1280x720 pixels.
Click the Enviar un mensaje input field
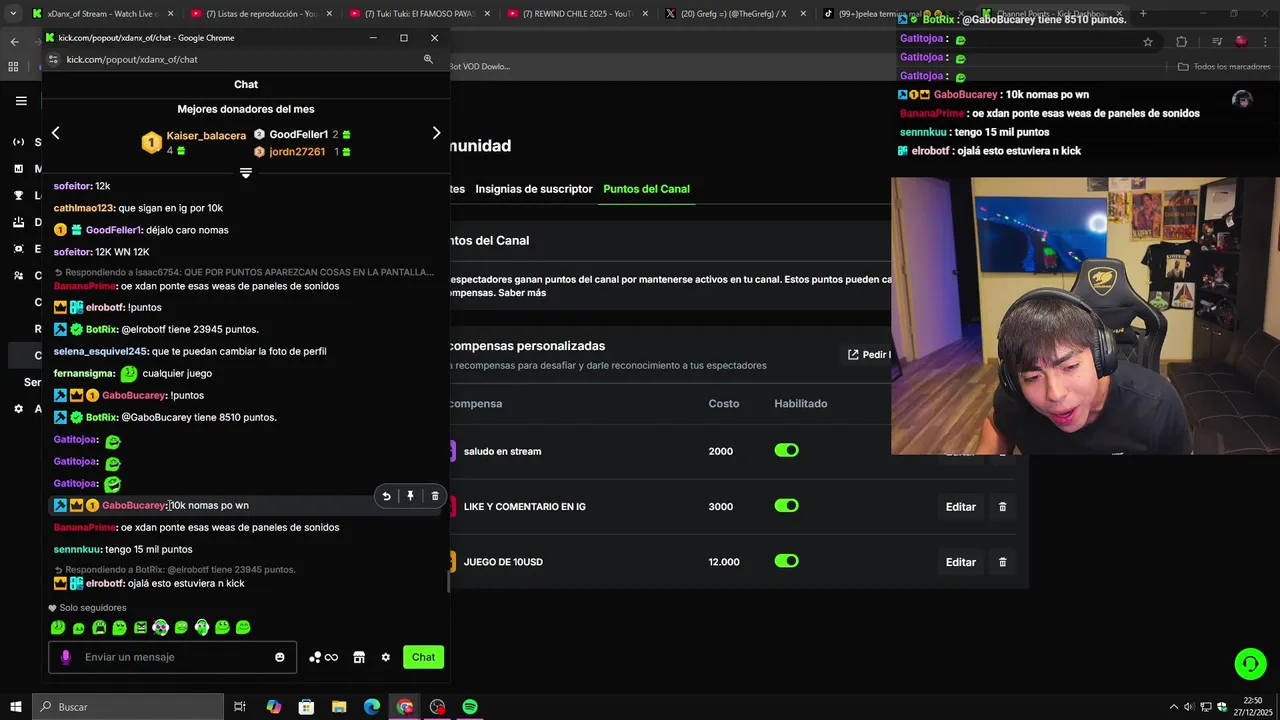click(172, 657)
